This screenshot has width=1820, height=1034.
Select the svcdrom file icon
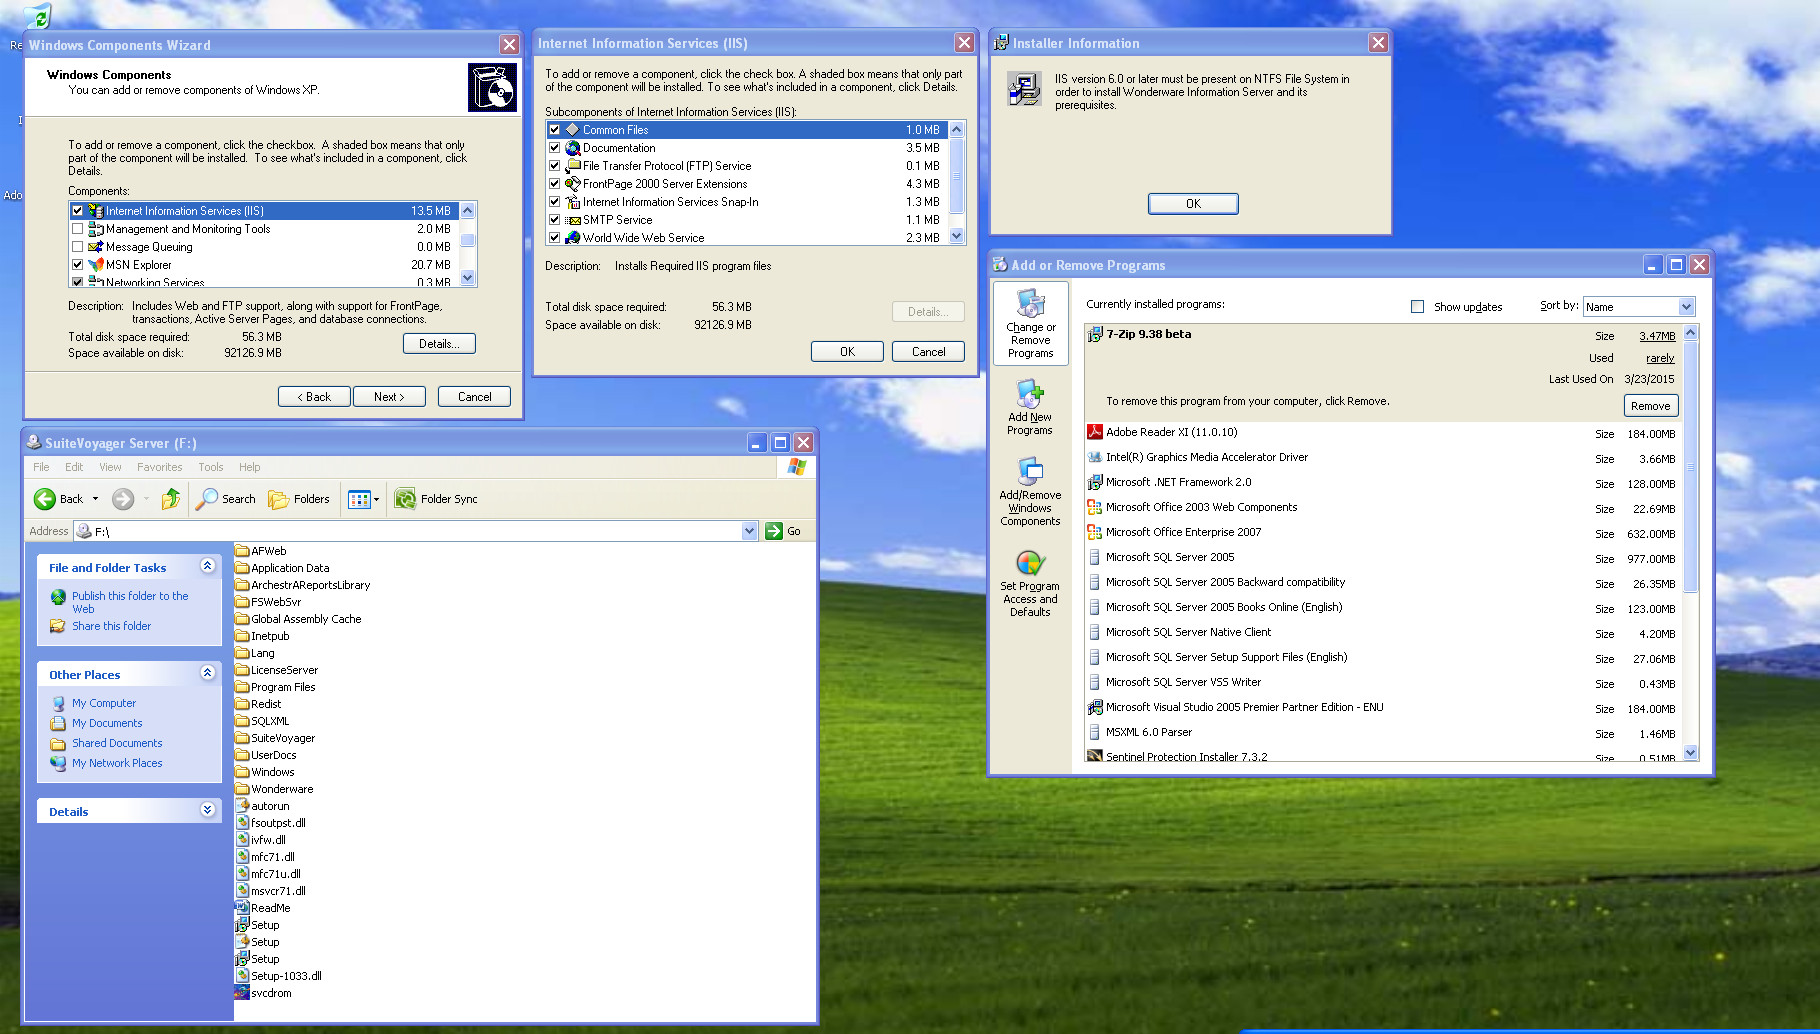242,993
